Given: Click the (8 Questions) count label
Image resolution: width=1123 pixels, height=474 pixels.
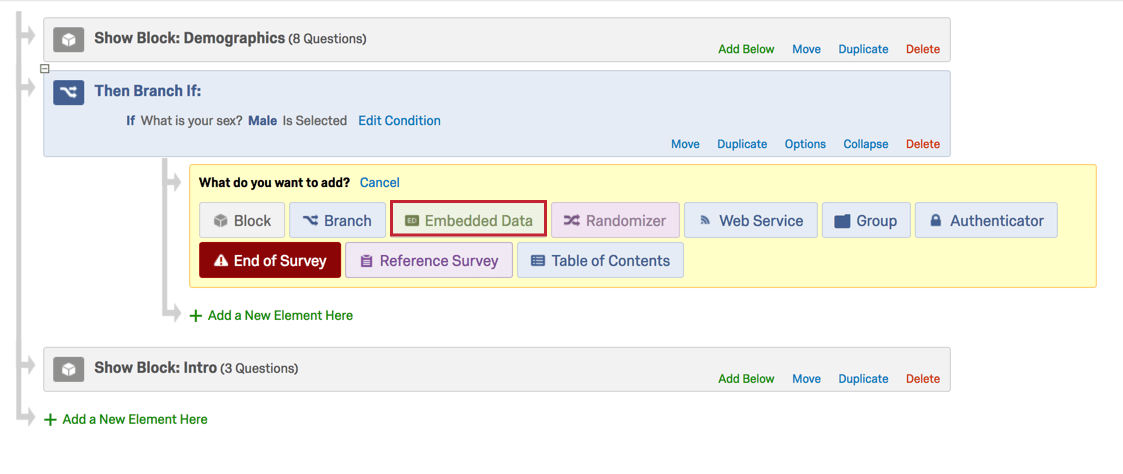Looking at the screenshot, I should (x=327, y=39).
